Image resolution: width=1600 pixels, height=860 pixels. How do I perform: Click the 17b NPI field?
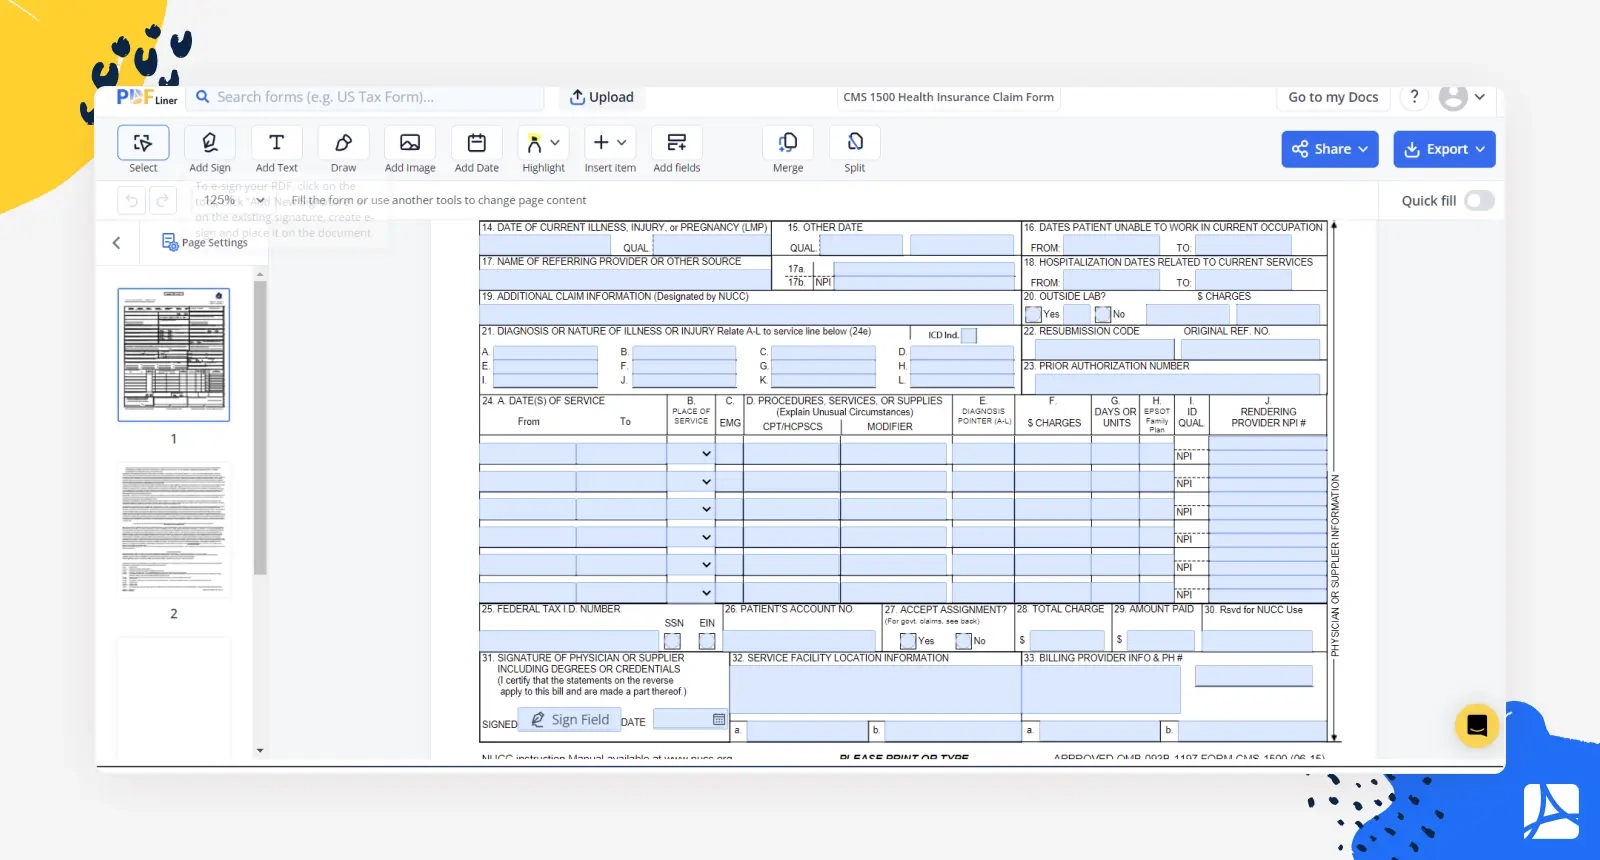[924, 282]
